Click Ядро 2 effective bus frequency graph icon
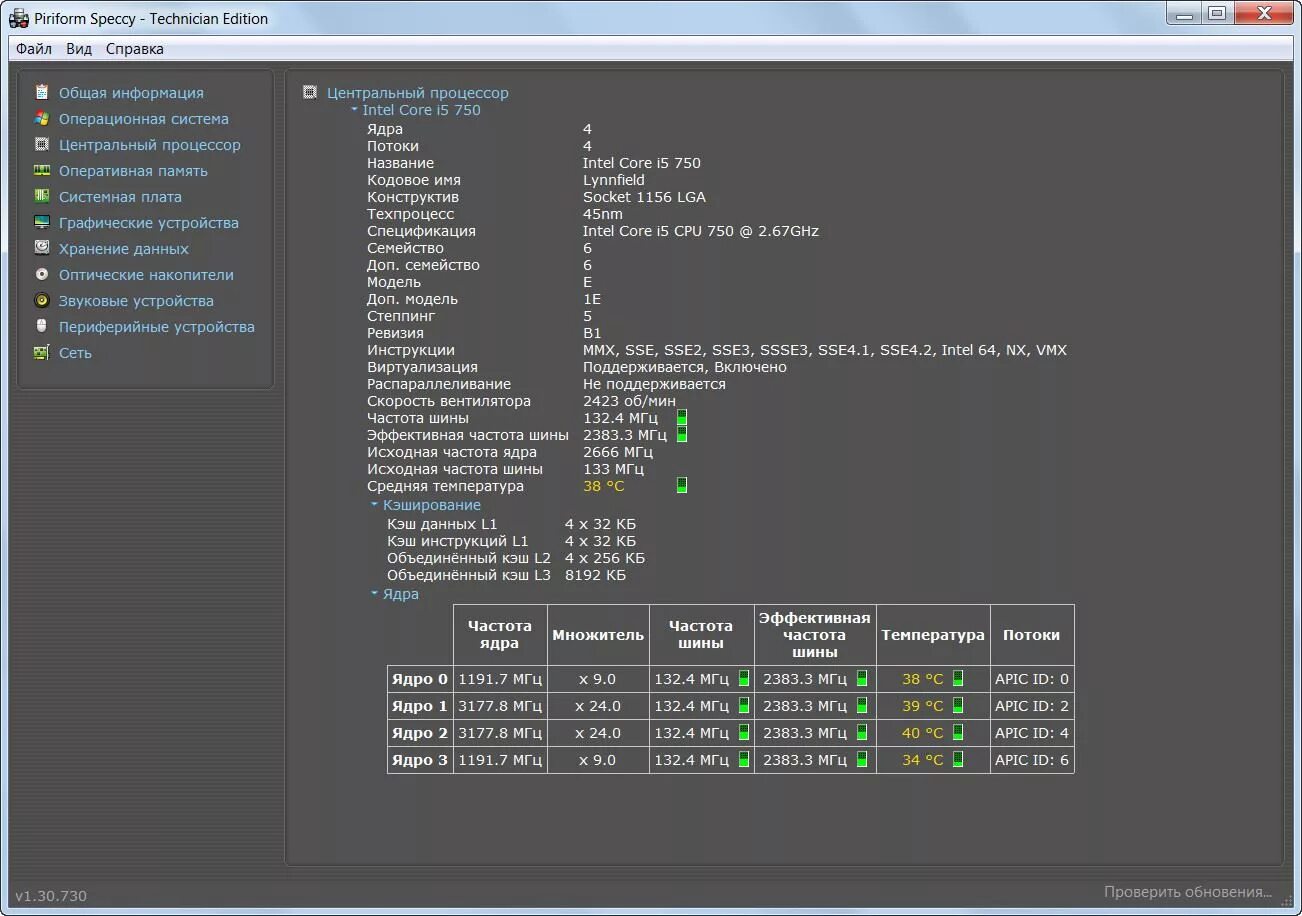The width and height of the screenshot is (1302, 916). [x=862, y=732]
